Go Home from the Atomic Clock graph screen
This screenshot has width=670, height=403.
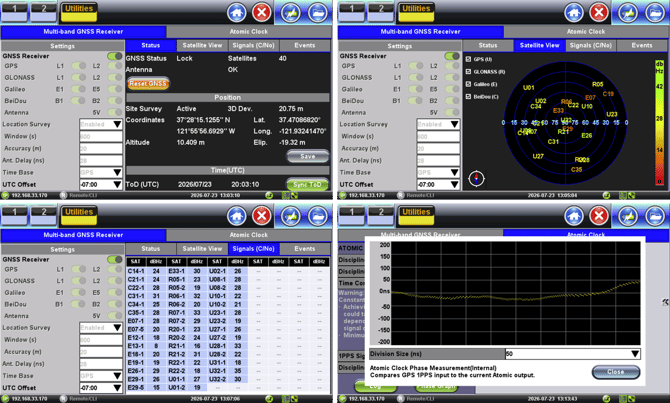click(574, 216)
